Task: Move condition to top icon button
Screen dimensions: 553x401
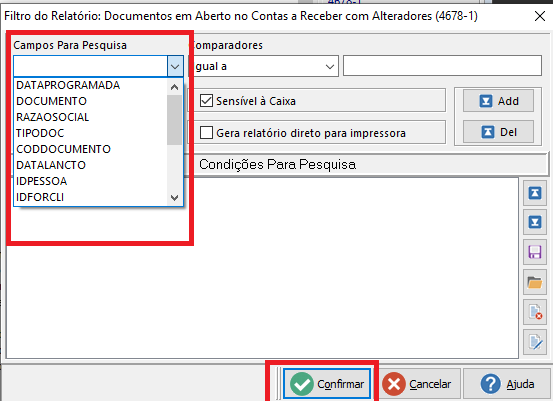Action: coord(535,193)
